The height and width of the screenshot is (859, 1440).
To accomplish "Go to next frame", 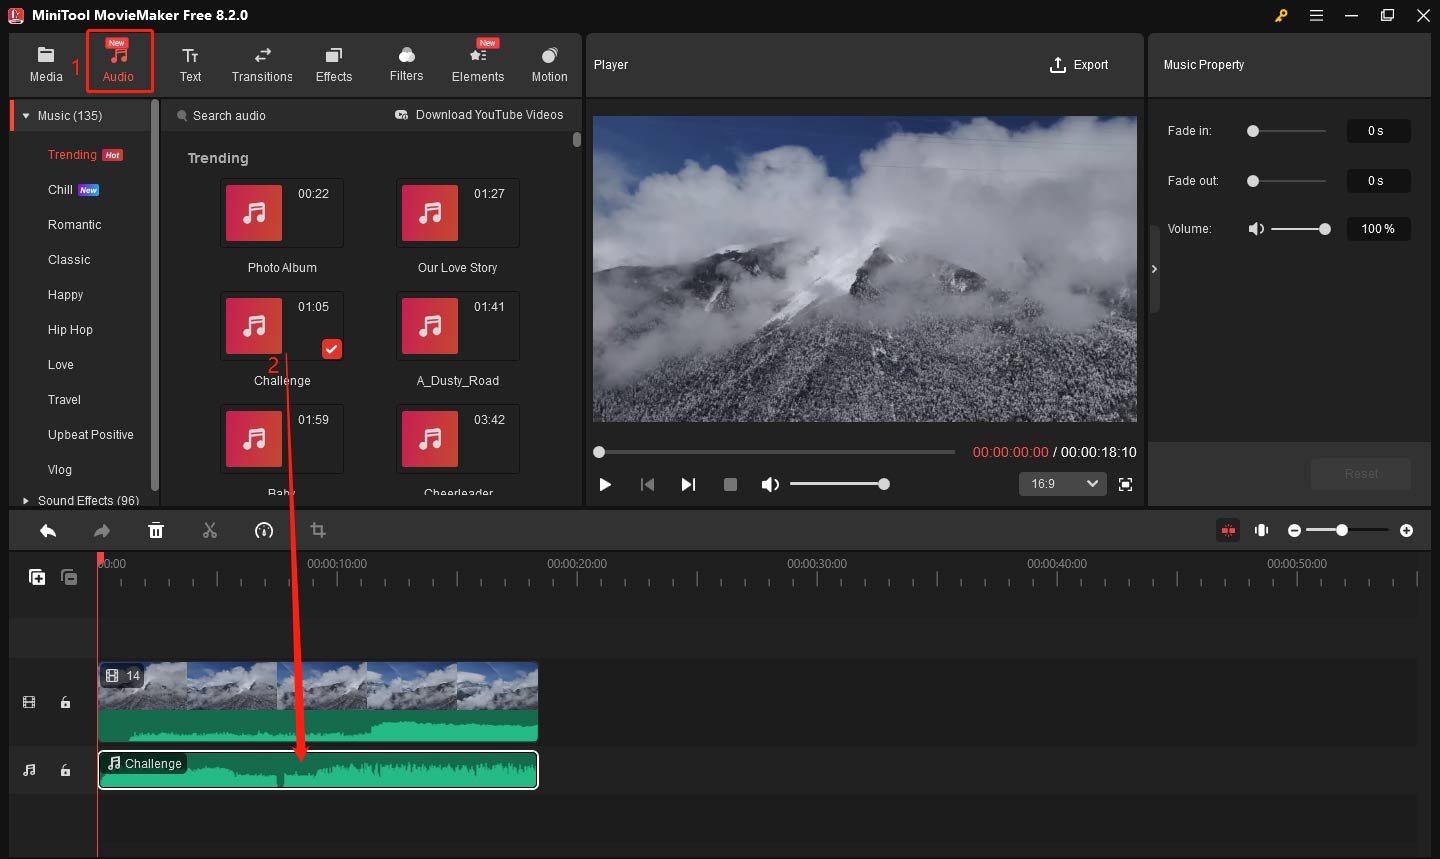I will point(688,484).
